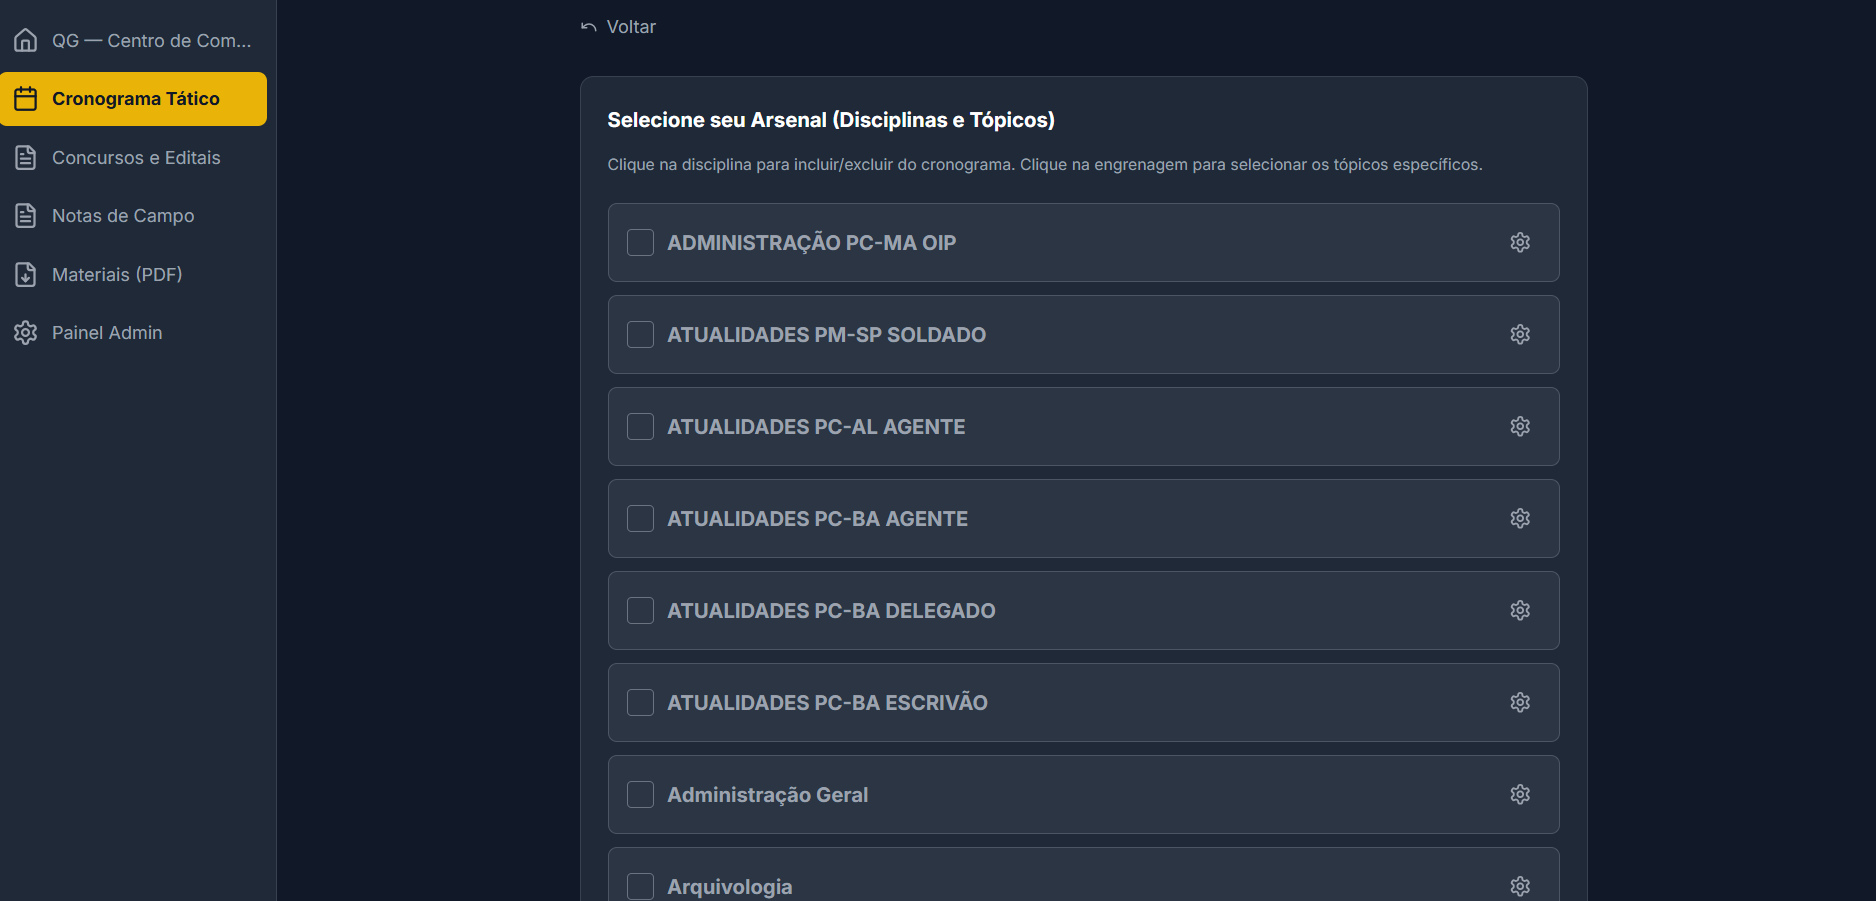Tick the ATUALIDADES PC-AL AGENTE checkbox
Image resolution: width=1876 pixels, height=901 pixels.
click(640, 427)
